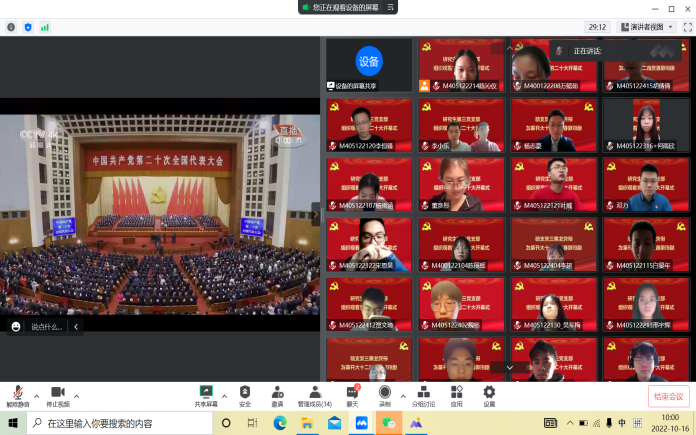Open the share screen option

[205, 393]
